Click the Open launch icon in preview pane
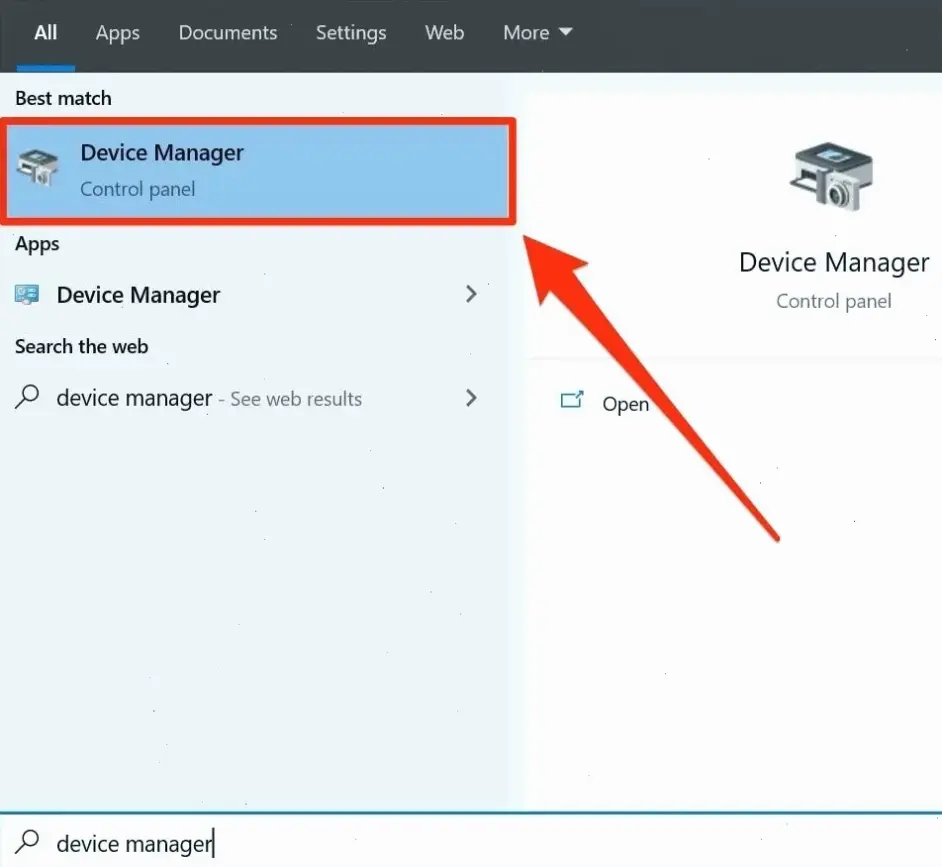 (572, 401)
